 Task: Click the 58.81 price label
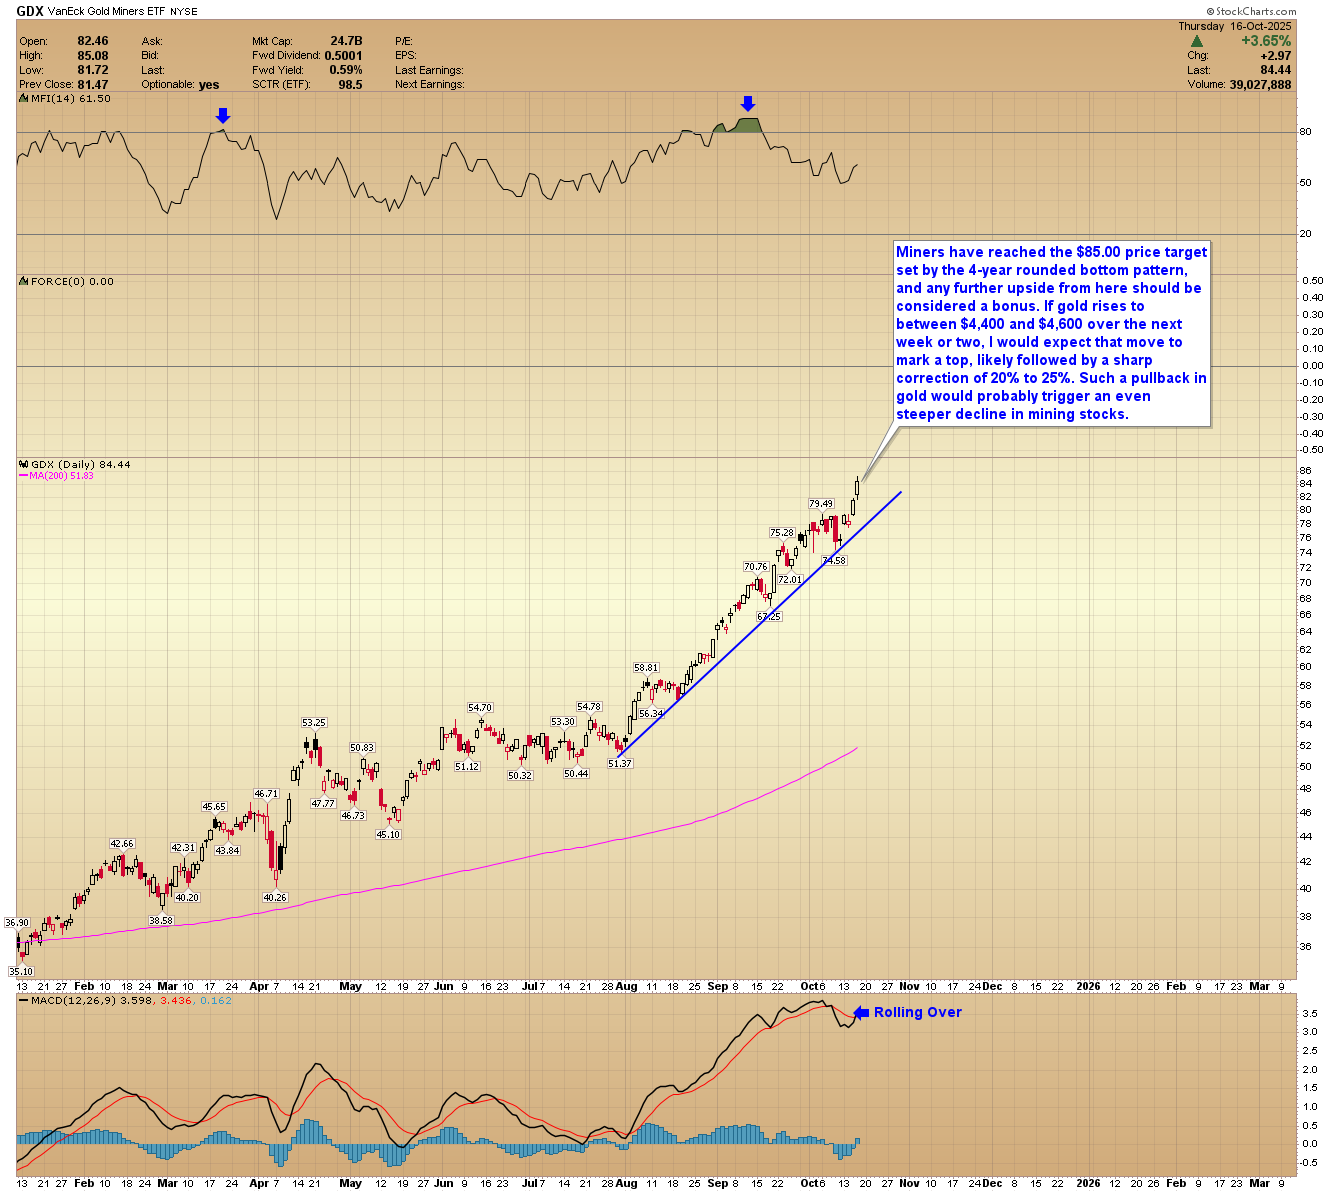click(646, 668)
